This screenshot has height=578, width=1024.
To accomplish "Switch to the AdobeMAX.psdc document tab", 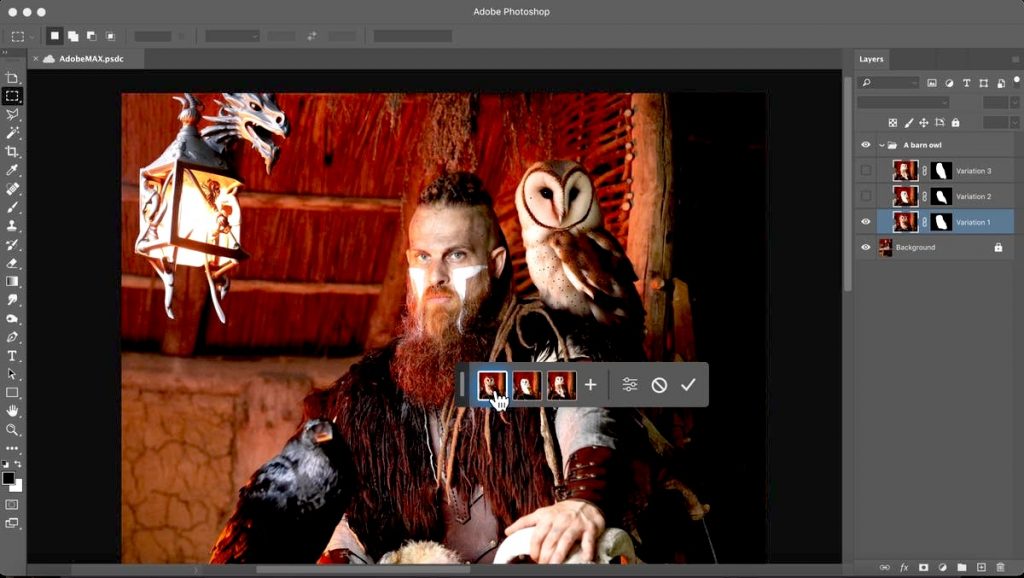I will pos(90,59).
